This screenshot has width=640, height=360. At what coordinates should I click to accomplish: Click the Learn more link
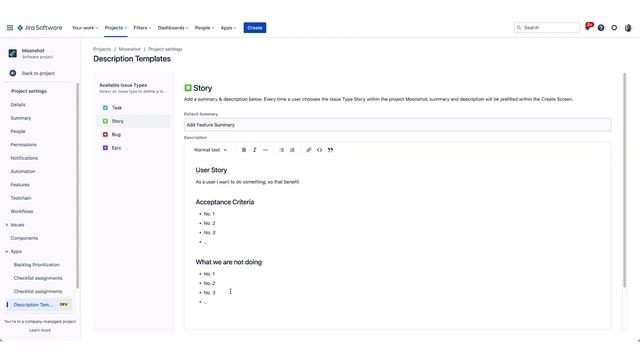pyautogui.click(x=40, y=330)
